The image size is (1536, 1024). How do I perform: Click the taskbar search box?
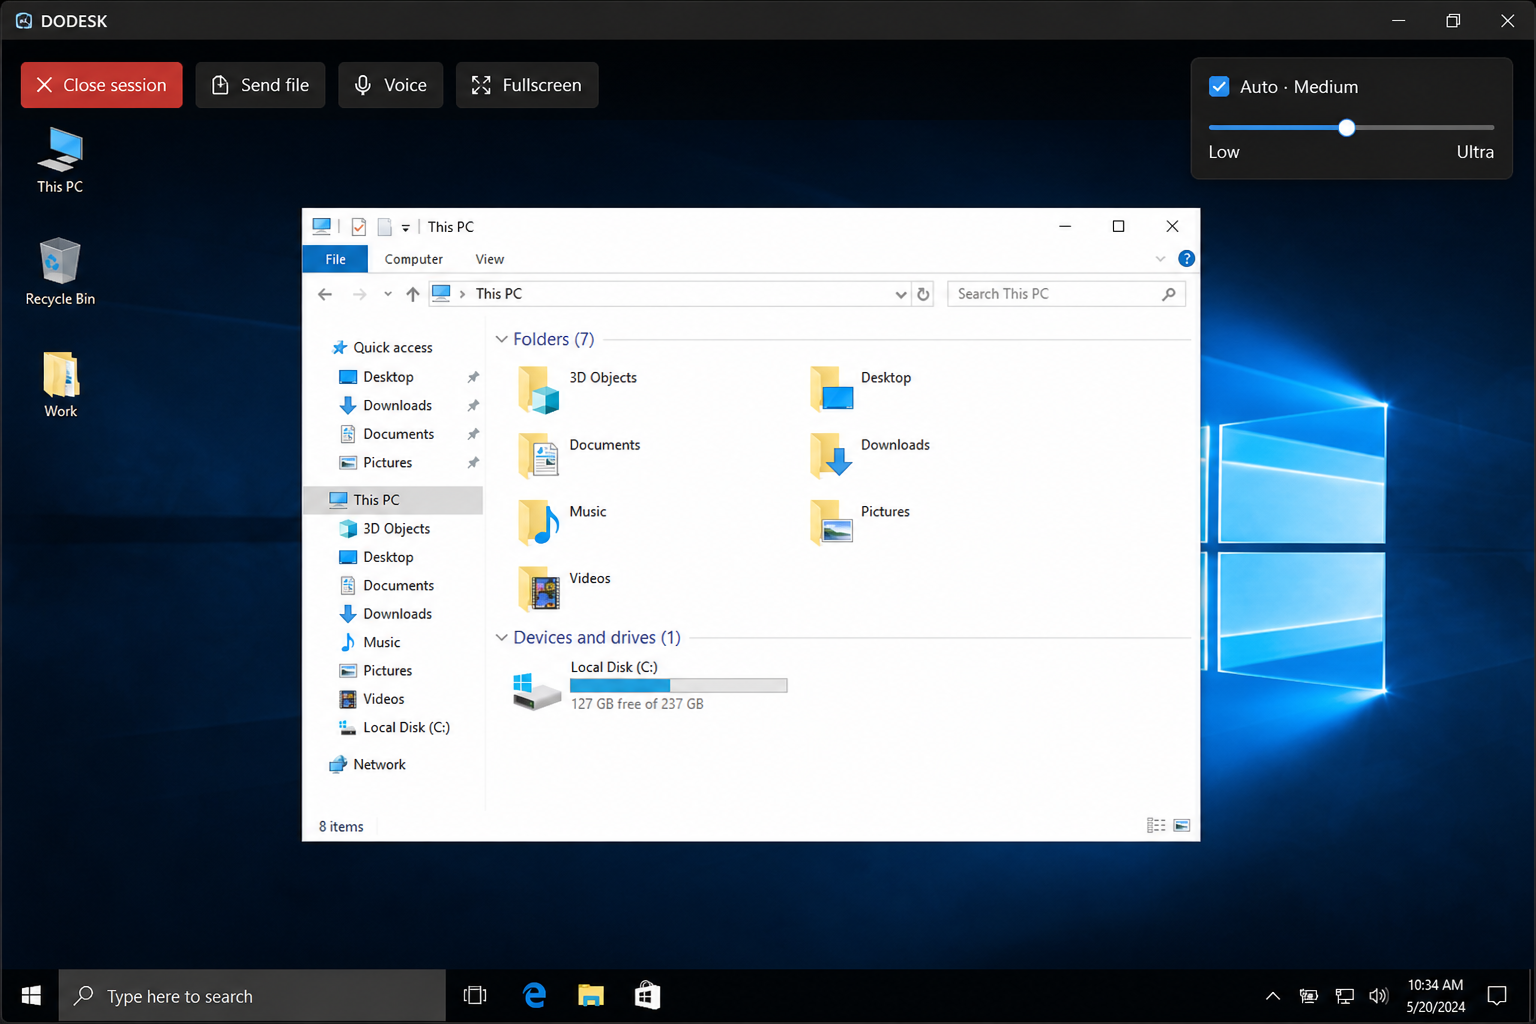[252, 996]
